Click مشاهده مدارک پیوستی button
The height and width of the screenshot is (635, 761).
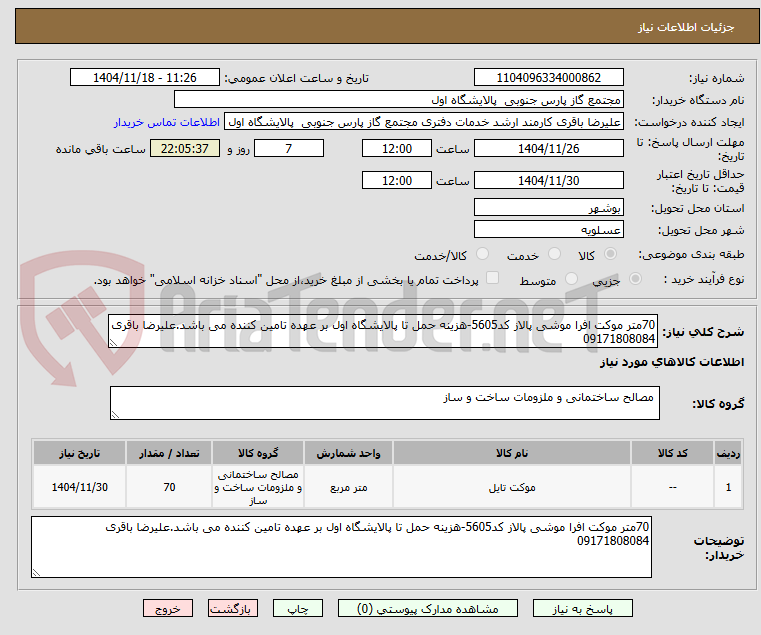(x=428, y=608)
